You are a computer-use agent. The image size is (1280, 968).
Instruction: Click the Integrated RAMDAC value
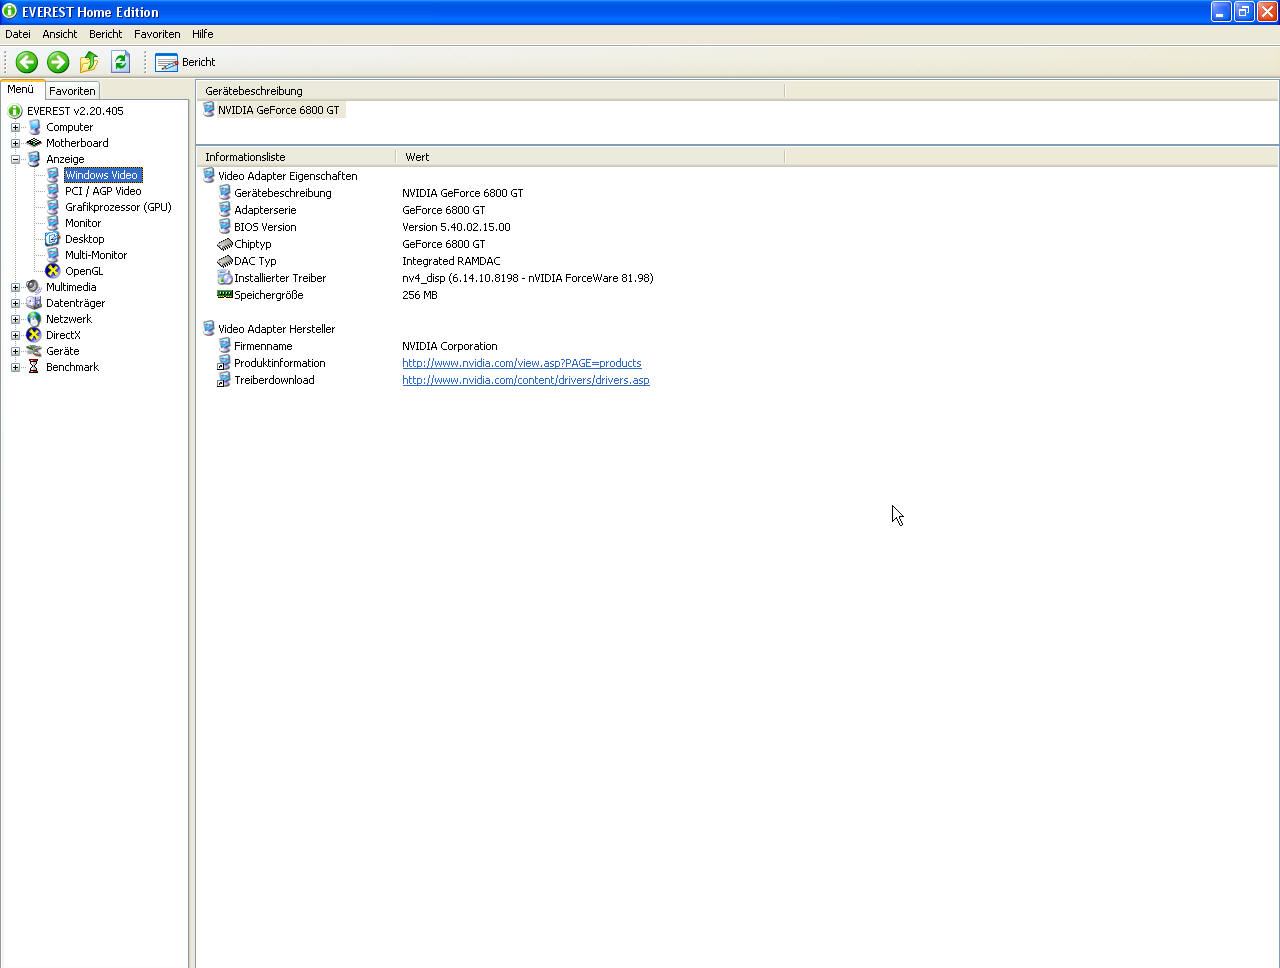451,261
